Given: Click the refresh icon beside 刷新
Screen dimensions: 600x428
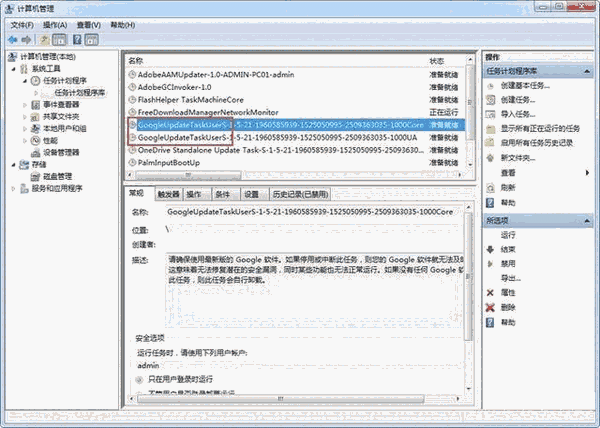Looking at the screenshot, I should [491, 188].
